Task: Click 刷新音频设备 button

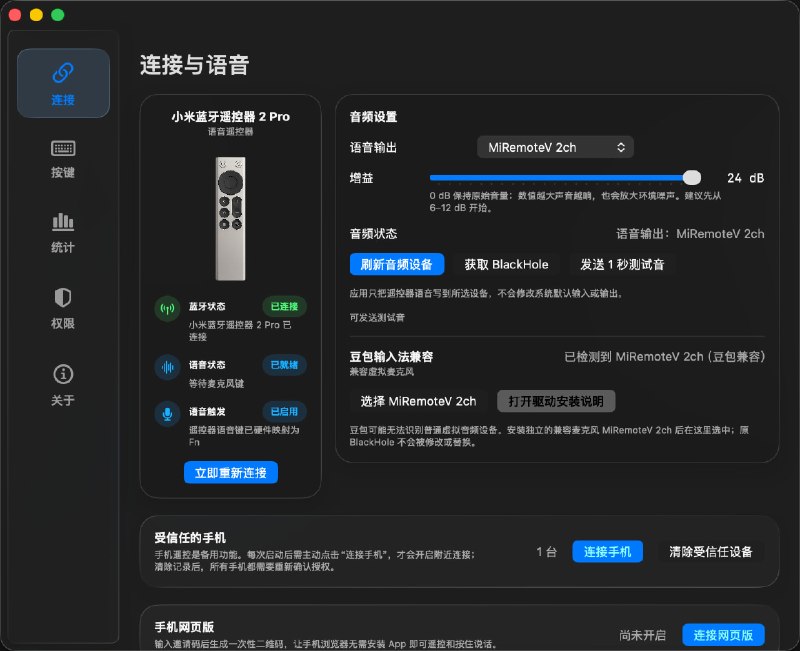Action: tap(396, 264)
